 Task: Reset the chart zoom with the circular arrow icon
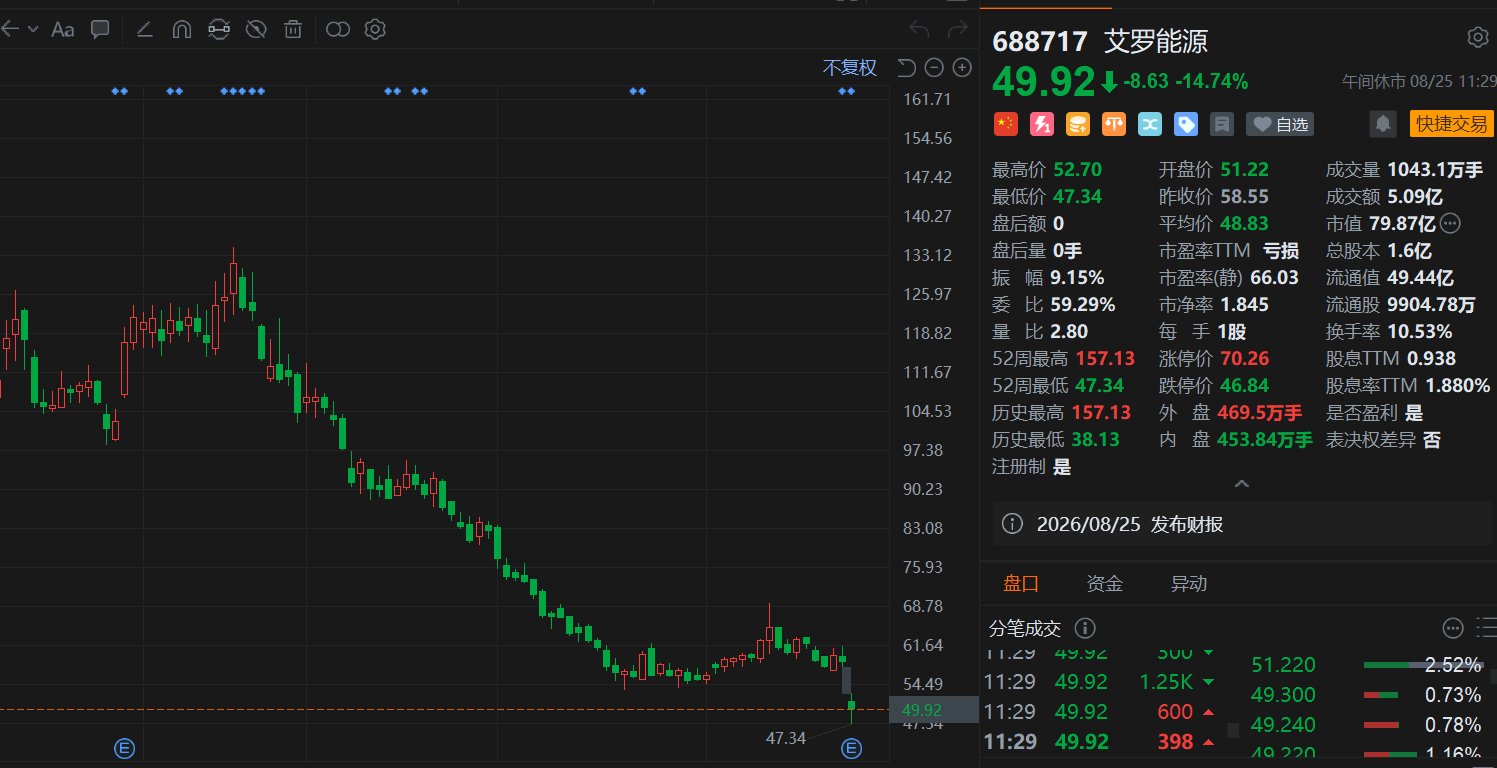[x=906, y=68]
